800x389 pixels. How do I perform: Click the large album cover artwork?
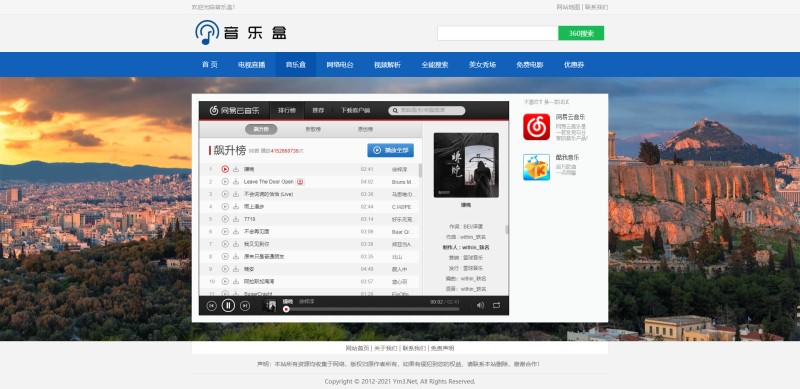tap(466, 165)
